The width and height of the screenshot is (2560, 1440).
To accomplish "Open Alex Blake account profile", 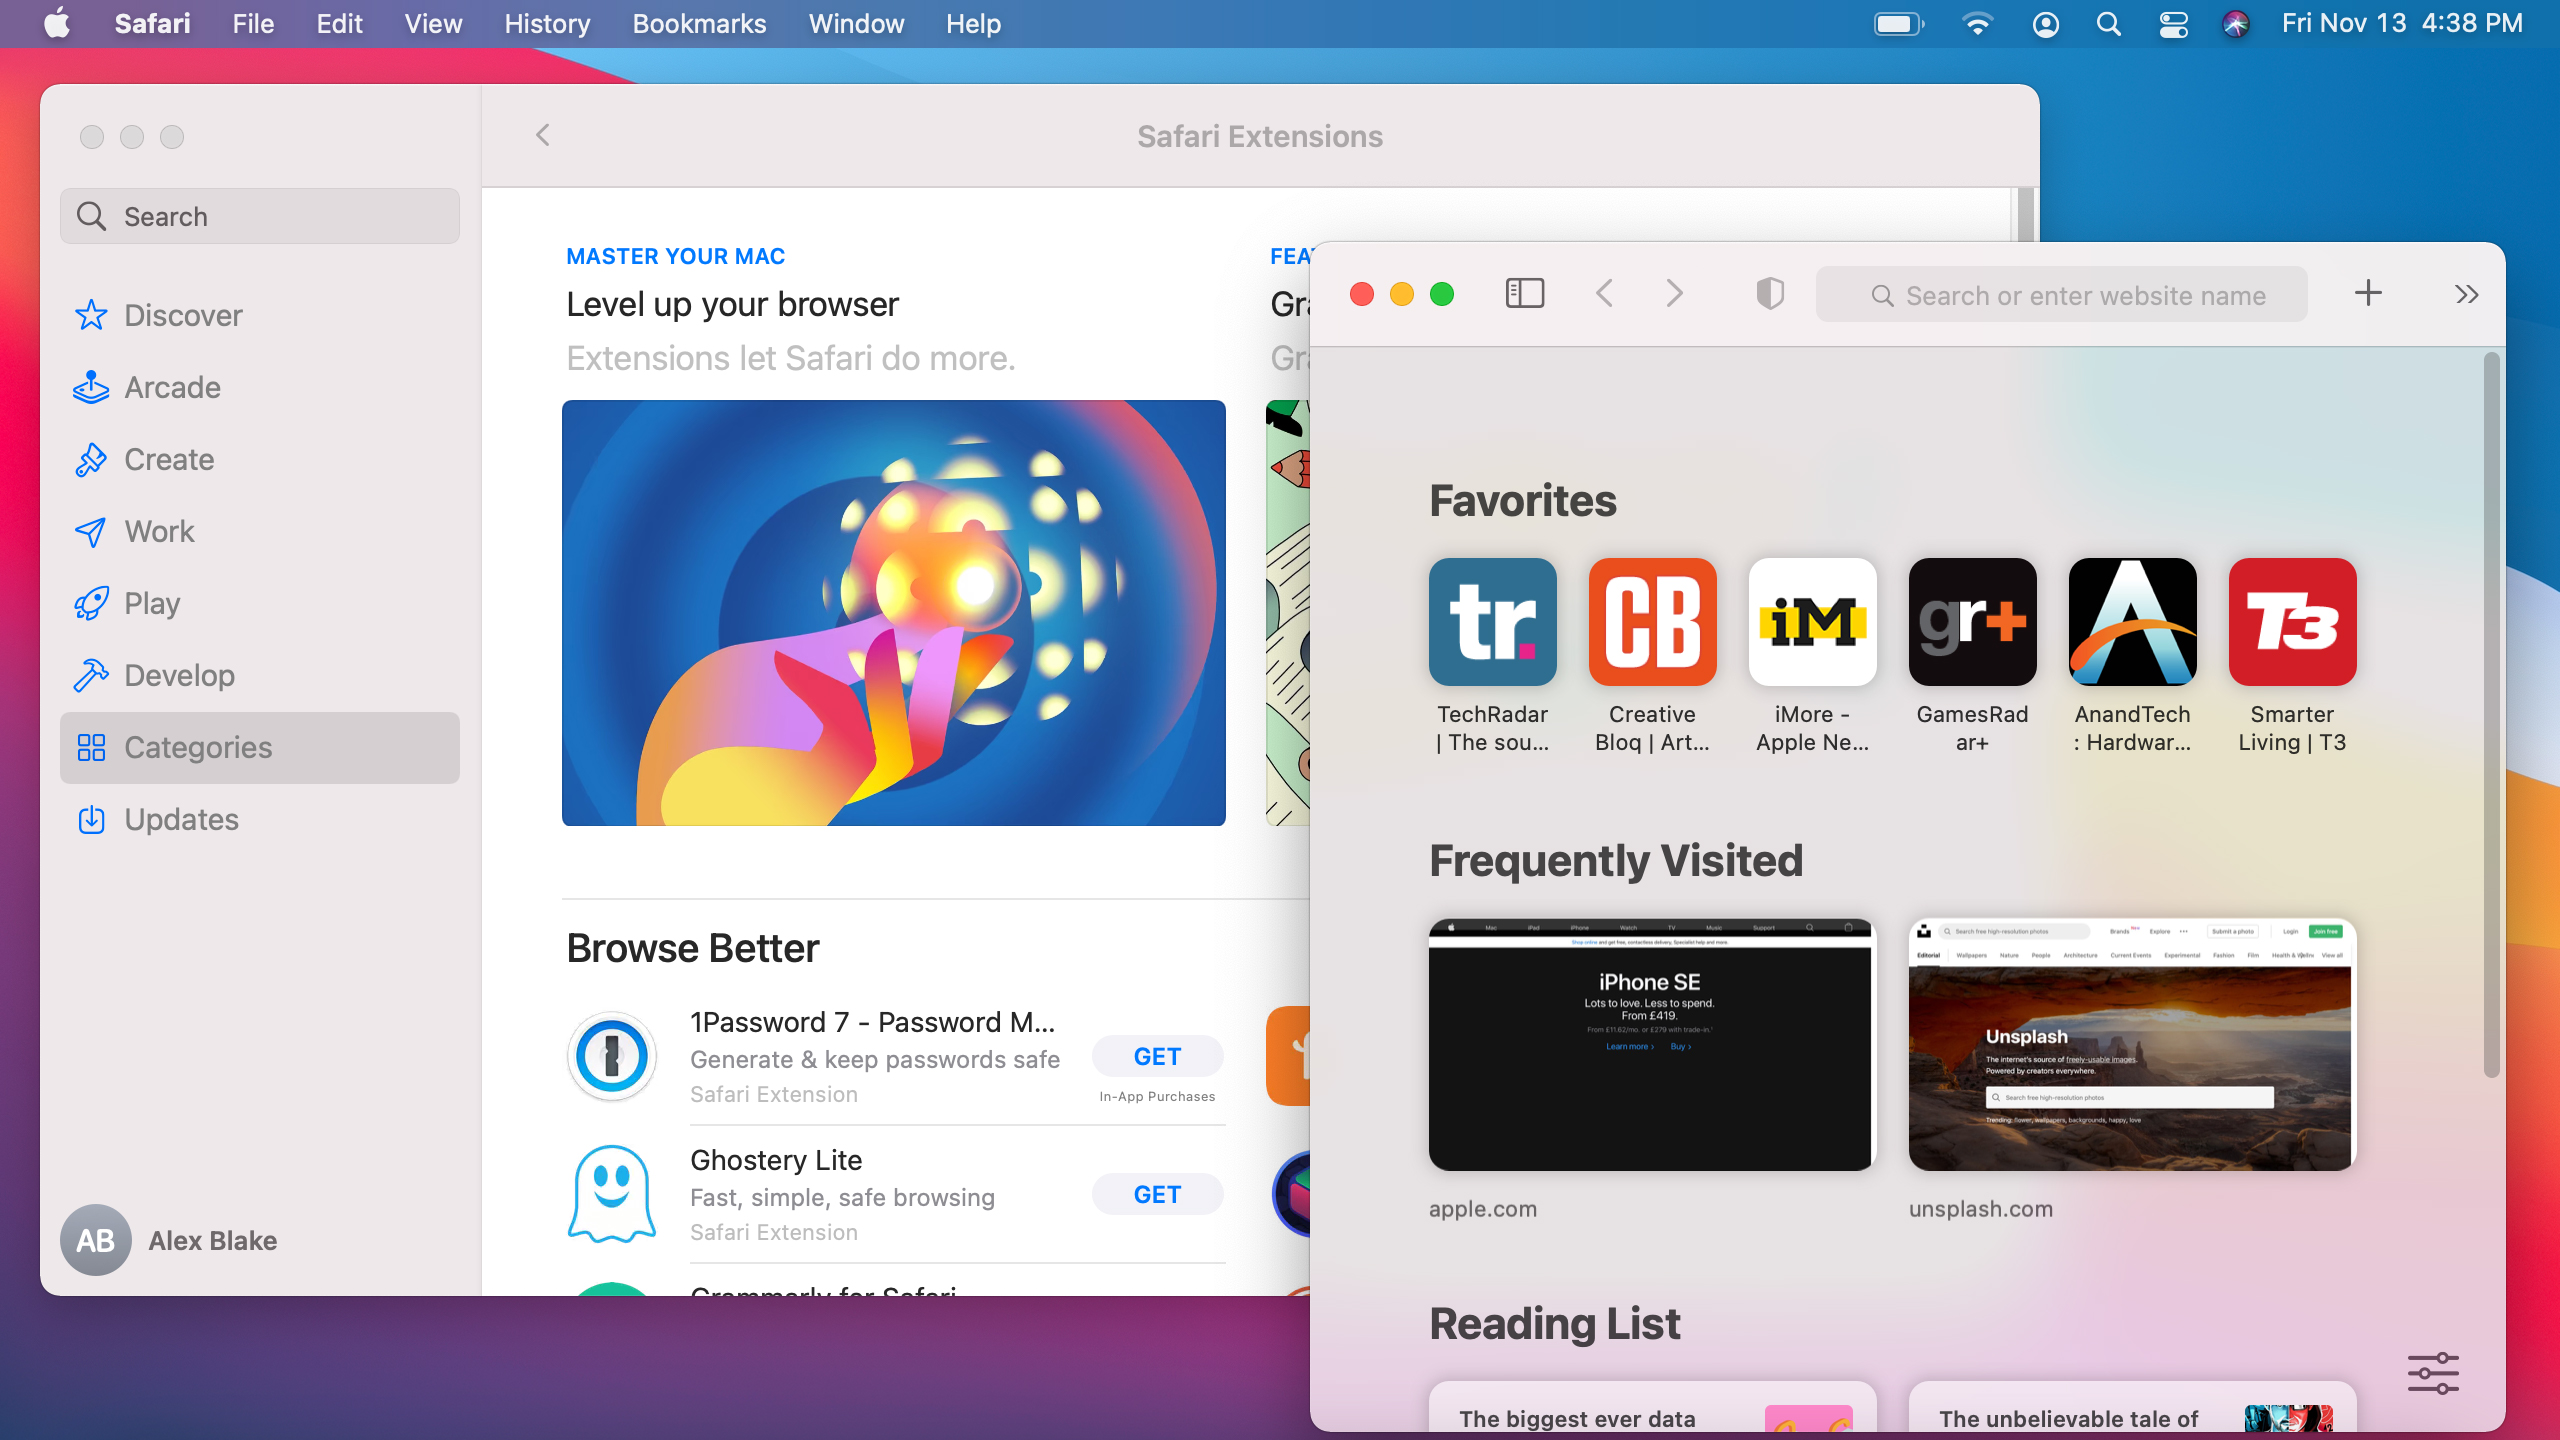I will pos(170,1240).
